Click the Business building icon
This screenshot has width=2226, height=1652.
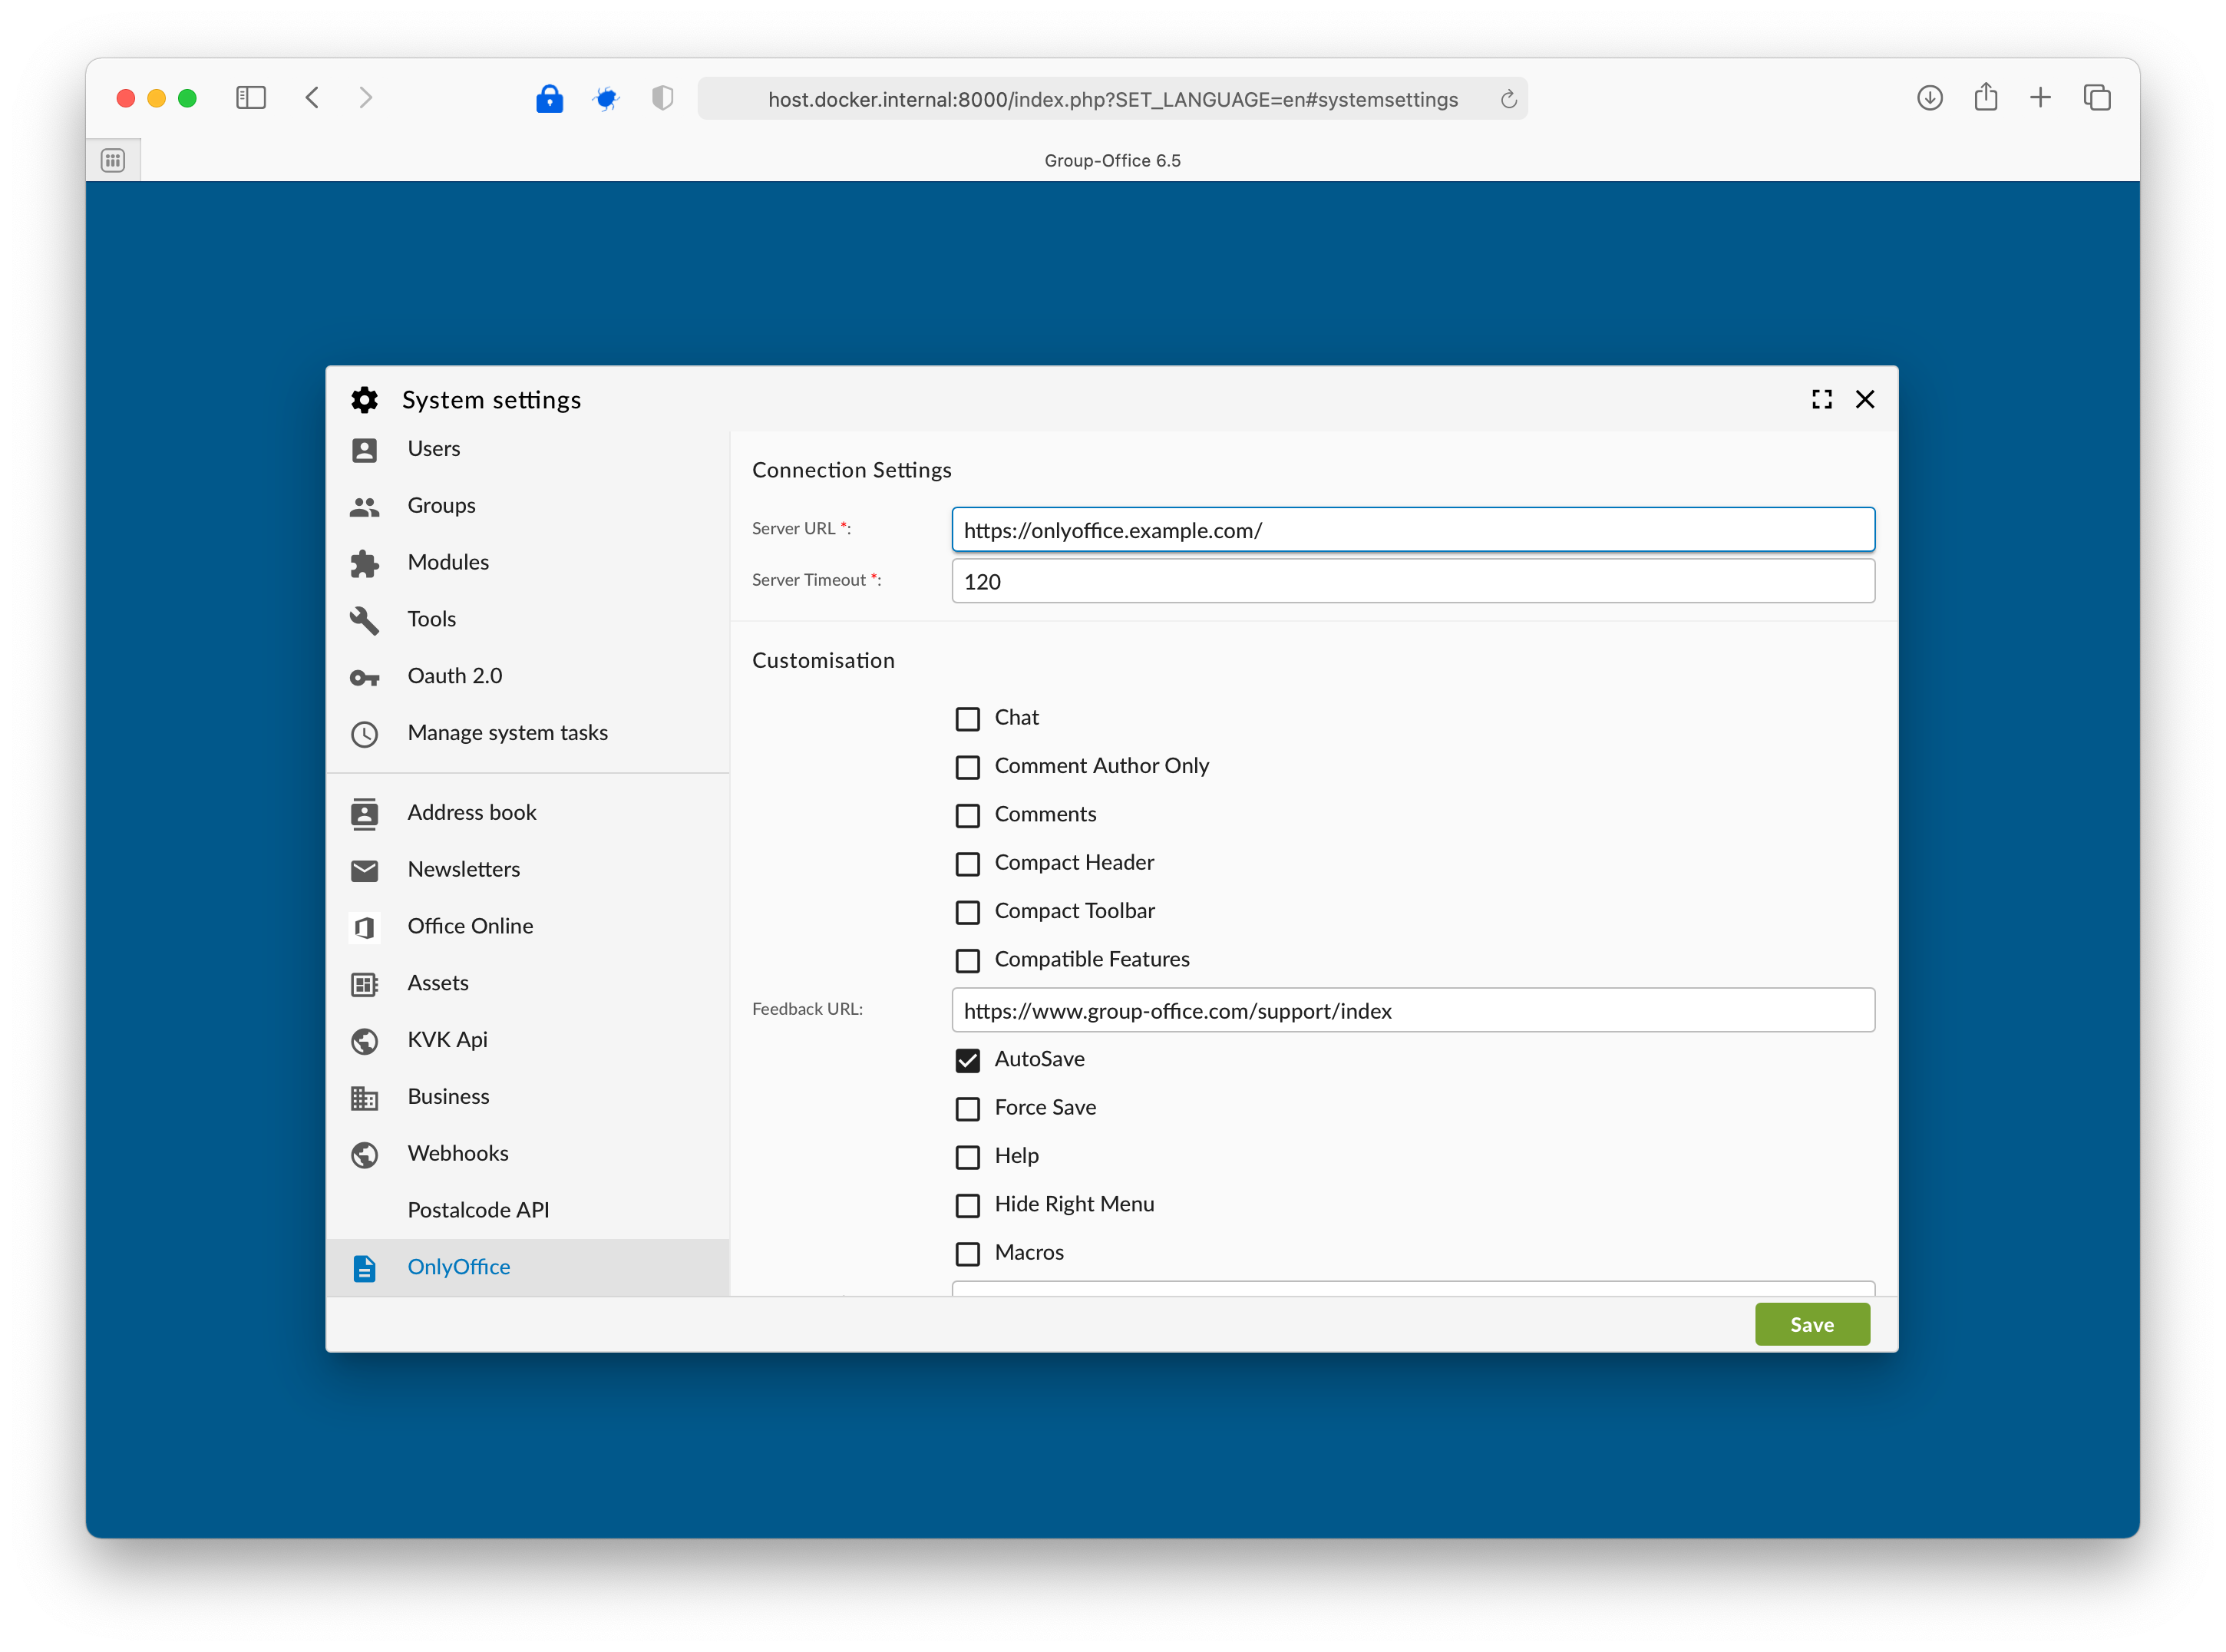point(364,1098)
